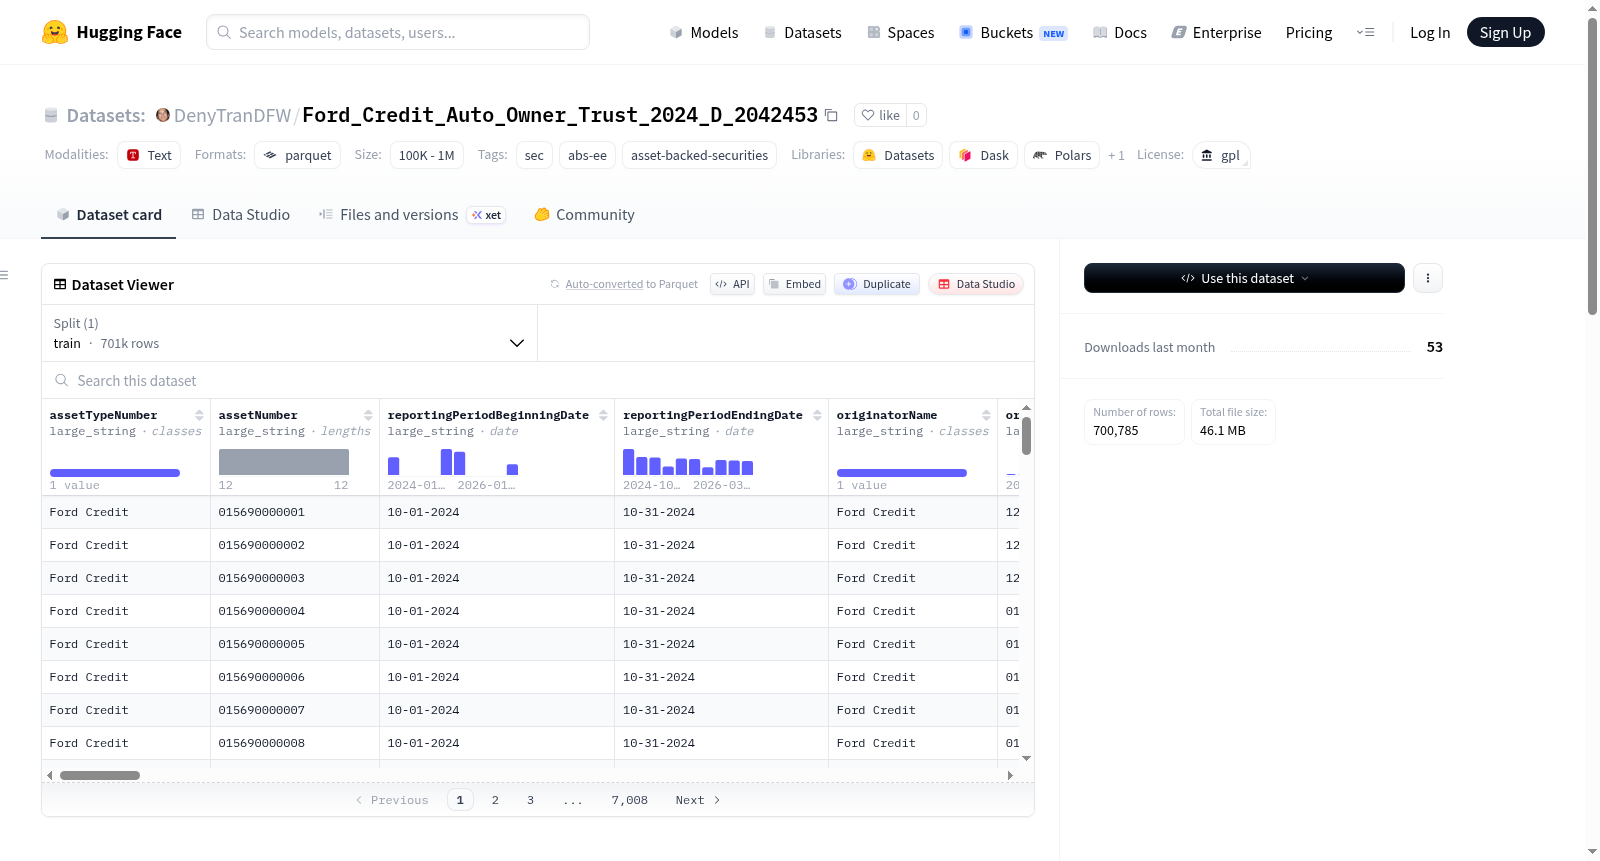This screenshot has width=1600, height=861.
Task: Focus the Search this dataset field
Action: tap(538, 380)
